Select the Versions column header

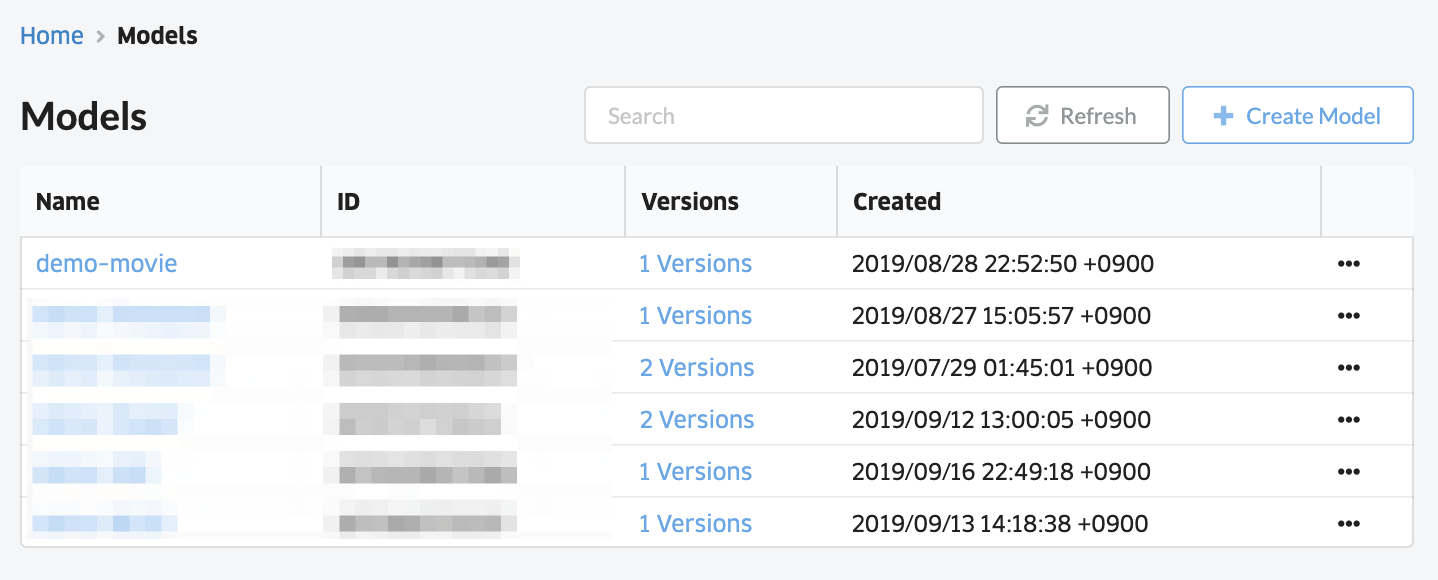pyautogui.click(x=690, y=202)
